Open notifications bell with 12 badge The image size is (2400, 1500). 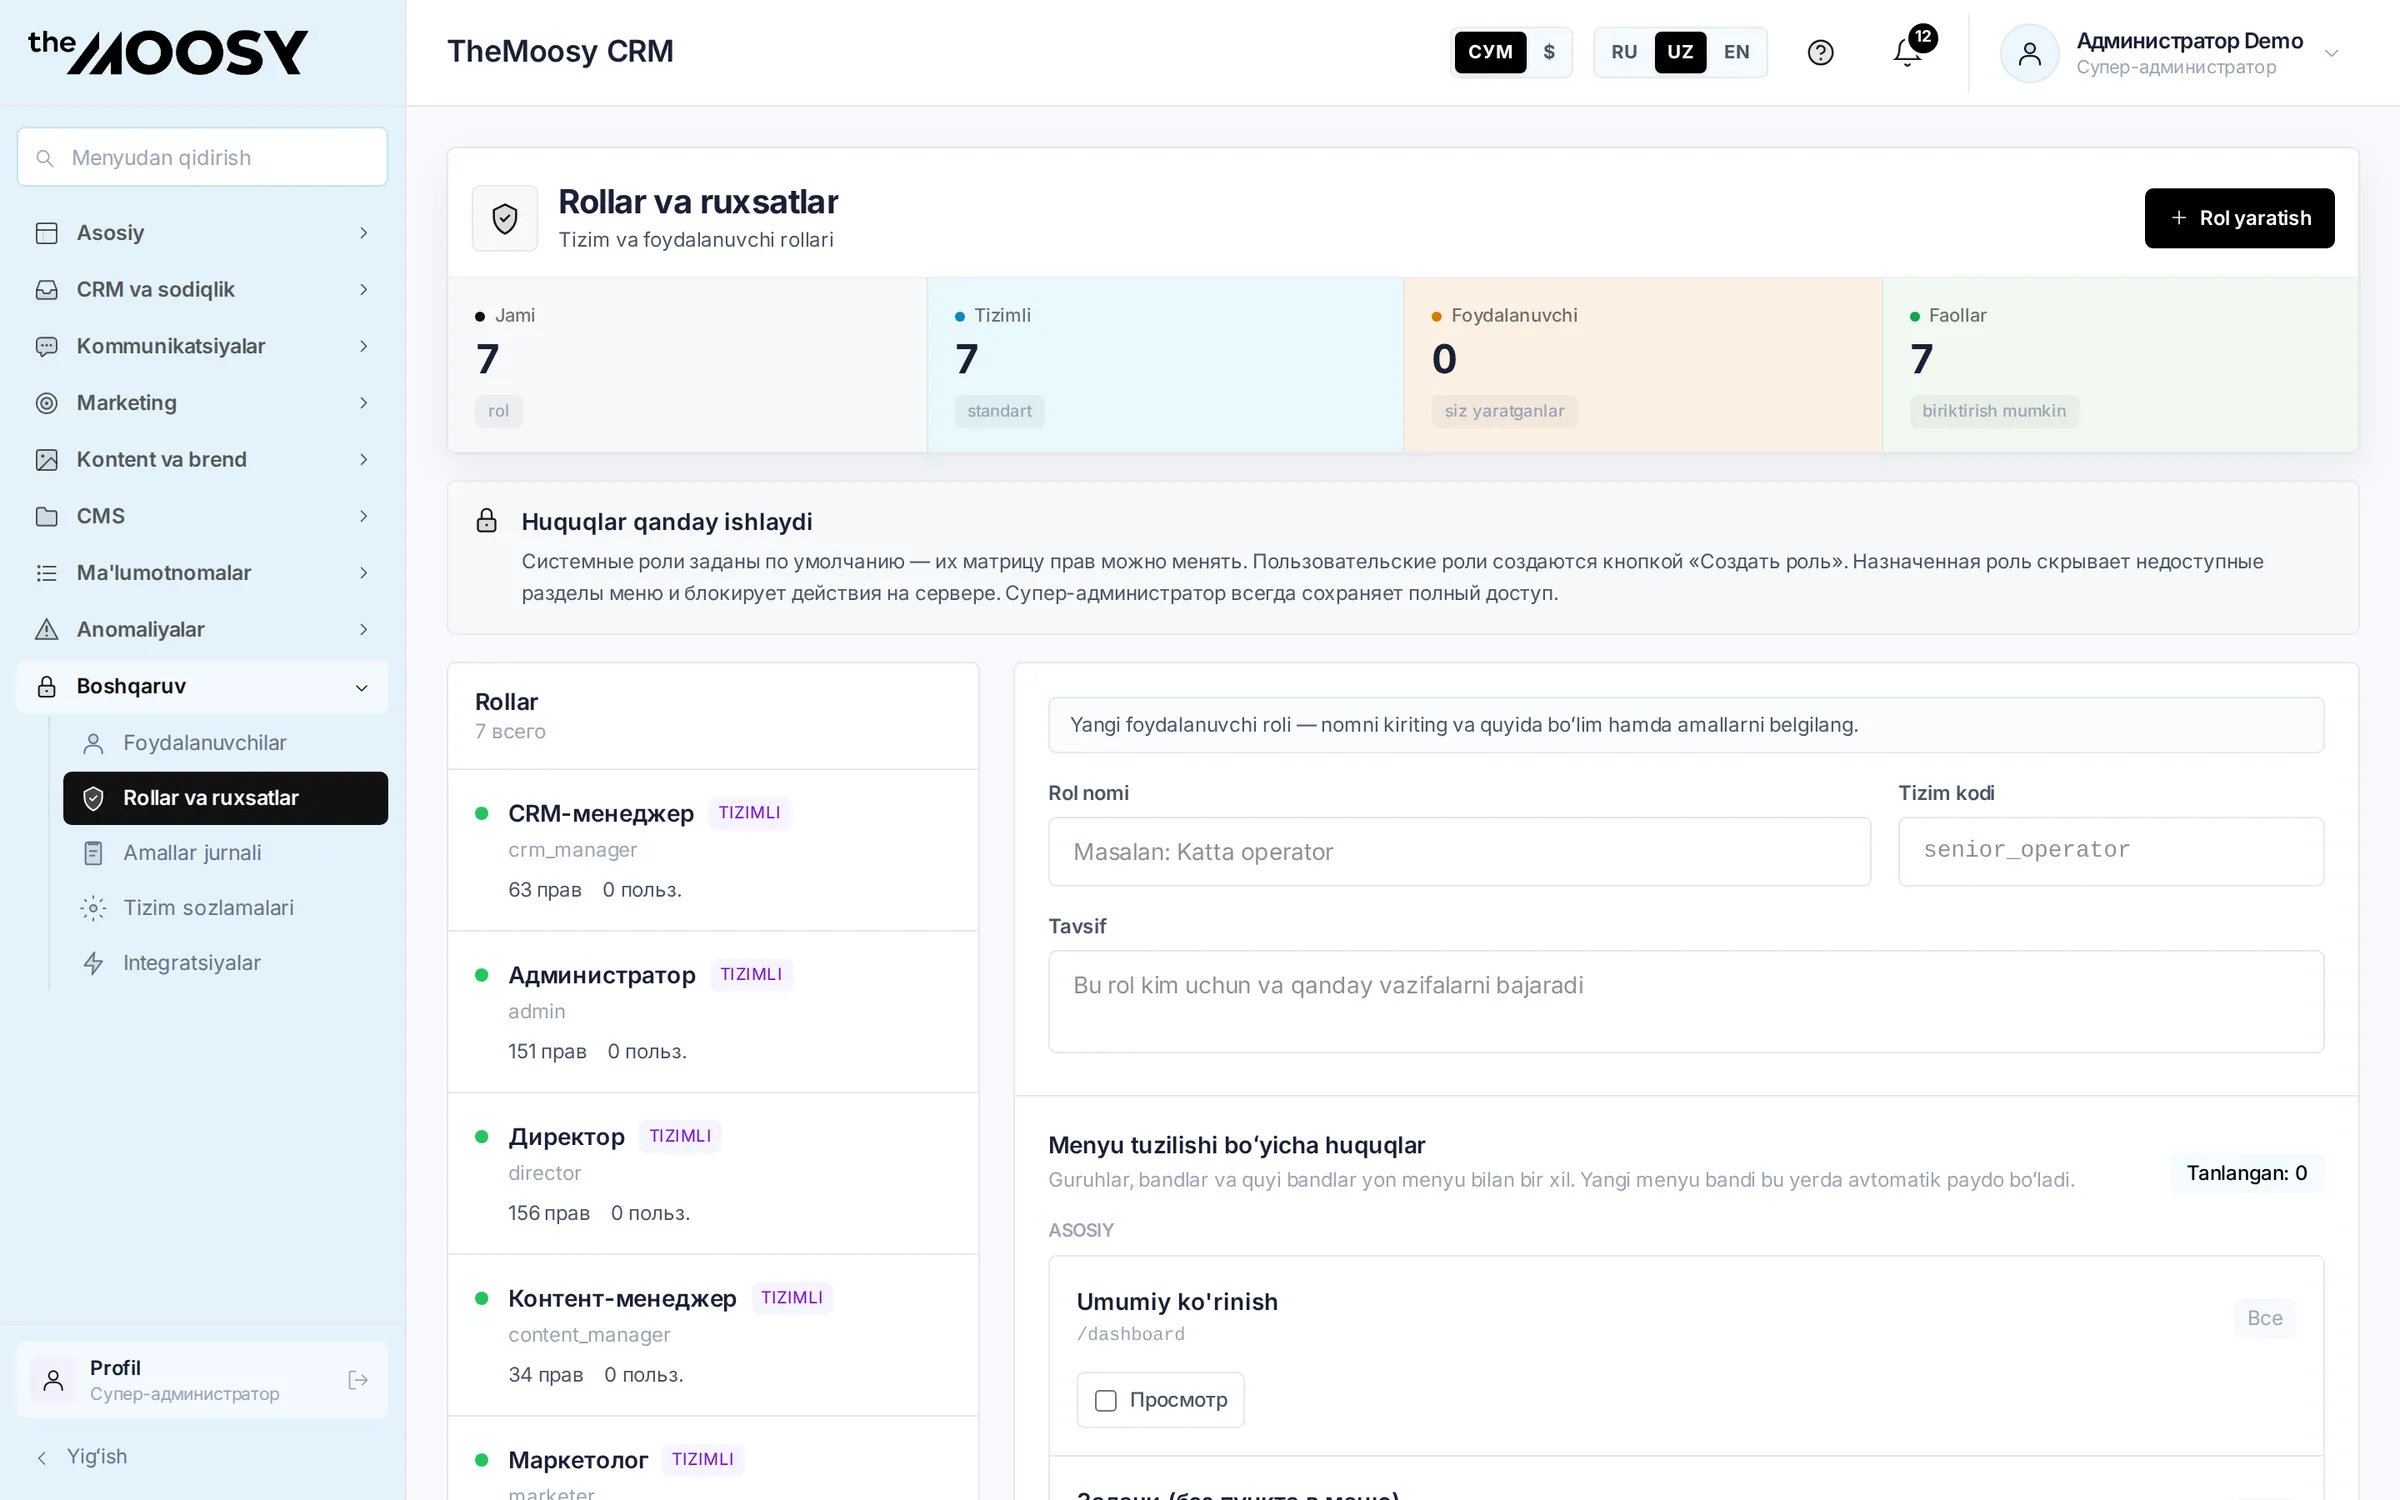[1908, 52]
